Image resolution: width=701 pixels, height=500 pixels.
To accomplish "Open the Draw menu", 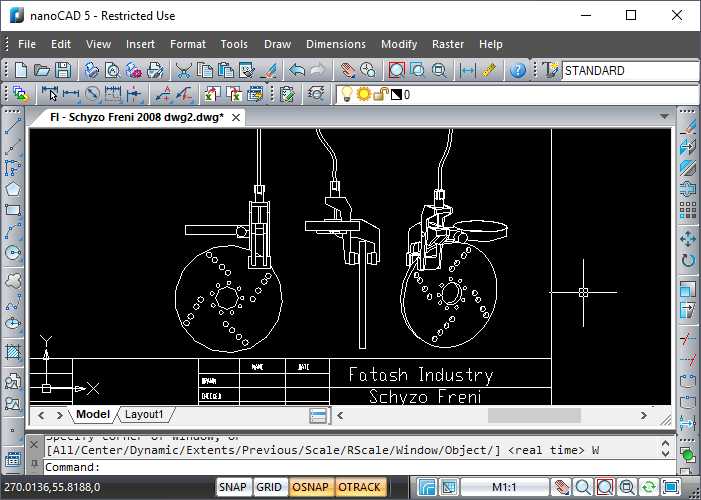I will pyautogui.click(x=277, y=44).
